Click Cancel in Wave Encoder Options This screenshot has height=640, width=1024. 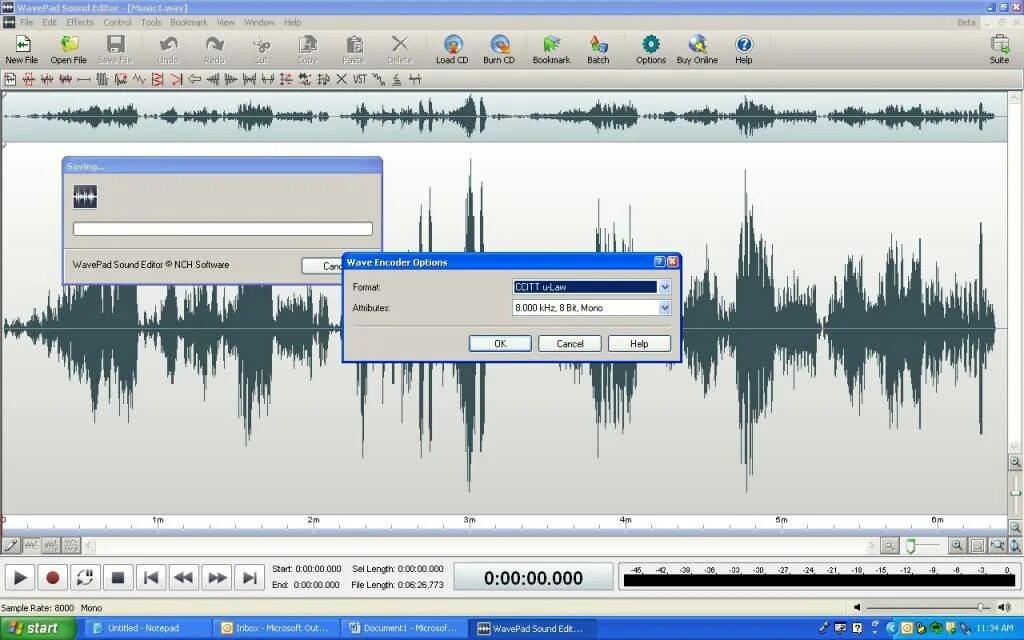569,344
